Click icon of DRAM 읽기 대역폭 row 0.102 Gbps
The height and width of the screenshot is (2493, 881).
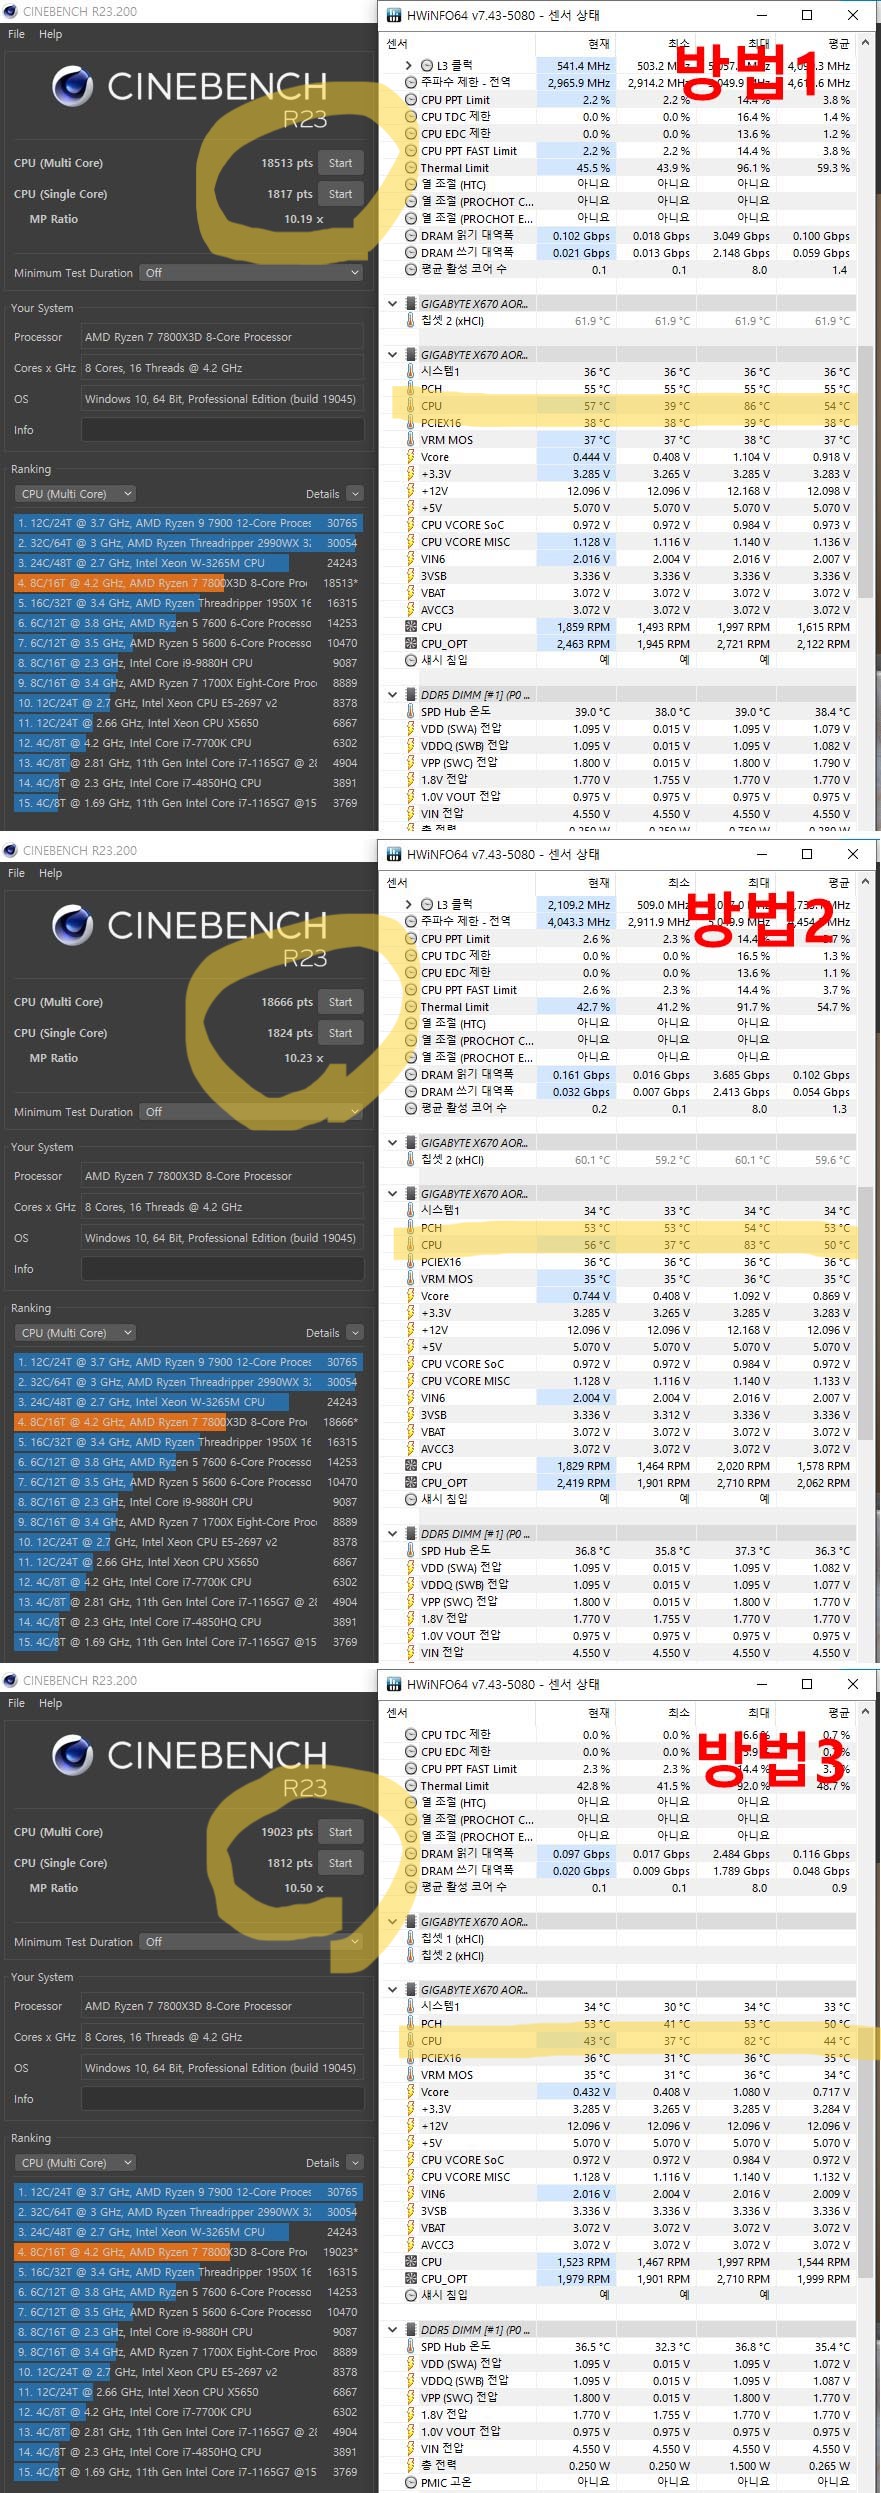click(x=411, y=236)
